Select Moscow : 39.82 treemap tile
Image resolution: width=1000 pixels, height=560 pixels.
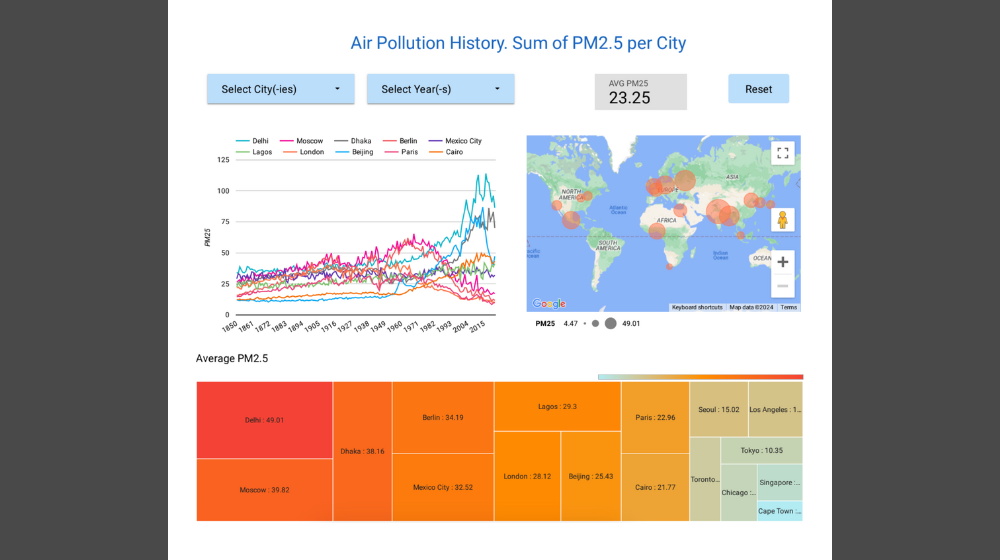pyautogui.click(x=264, y=490)
